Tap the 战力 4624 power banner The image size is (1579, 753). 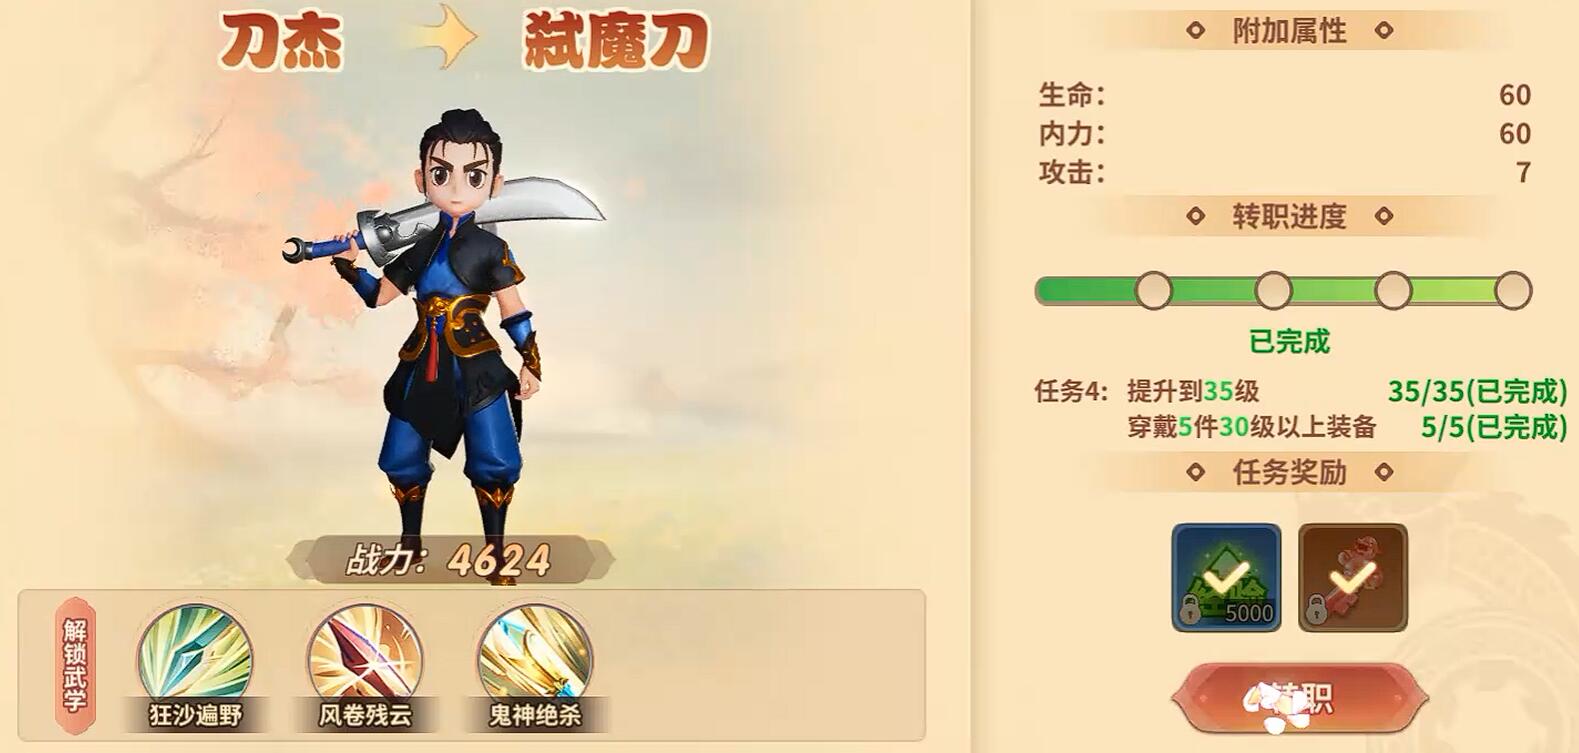coord(450,559)
